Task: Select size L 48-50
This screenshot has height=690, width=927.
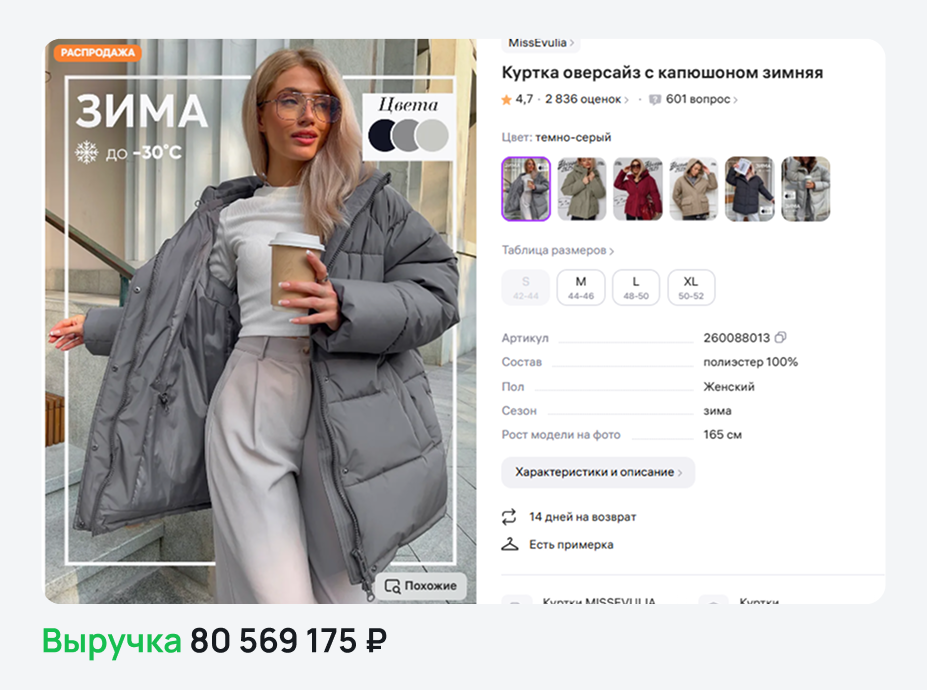Action: tap(636, 287)
